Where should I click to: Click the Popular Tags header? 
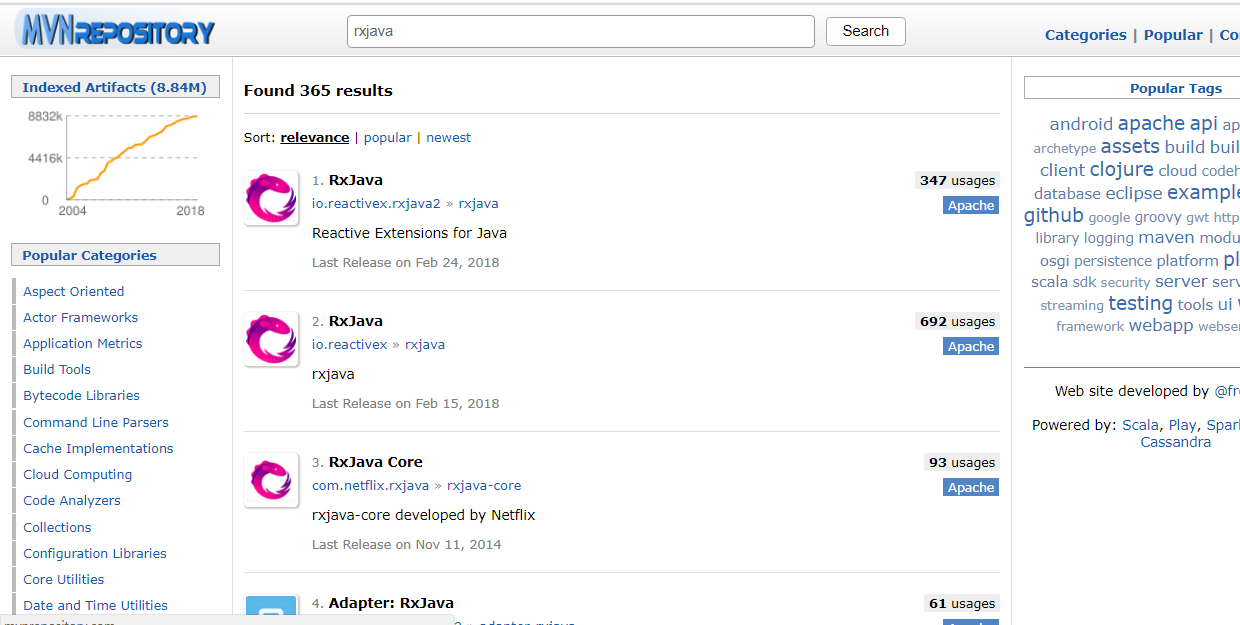click(1176, 88)
